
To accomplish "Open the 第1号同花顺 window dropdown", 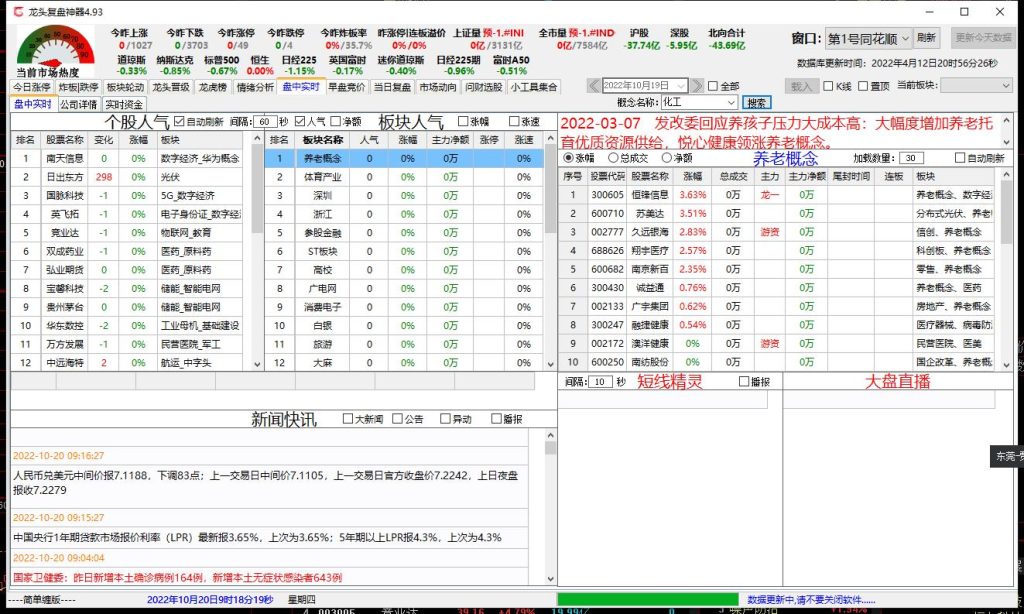I will (905, 38).
